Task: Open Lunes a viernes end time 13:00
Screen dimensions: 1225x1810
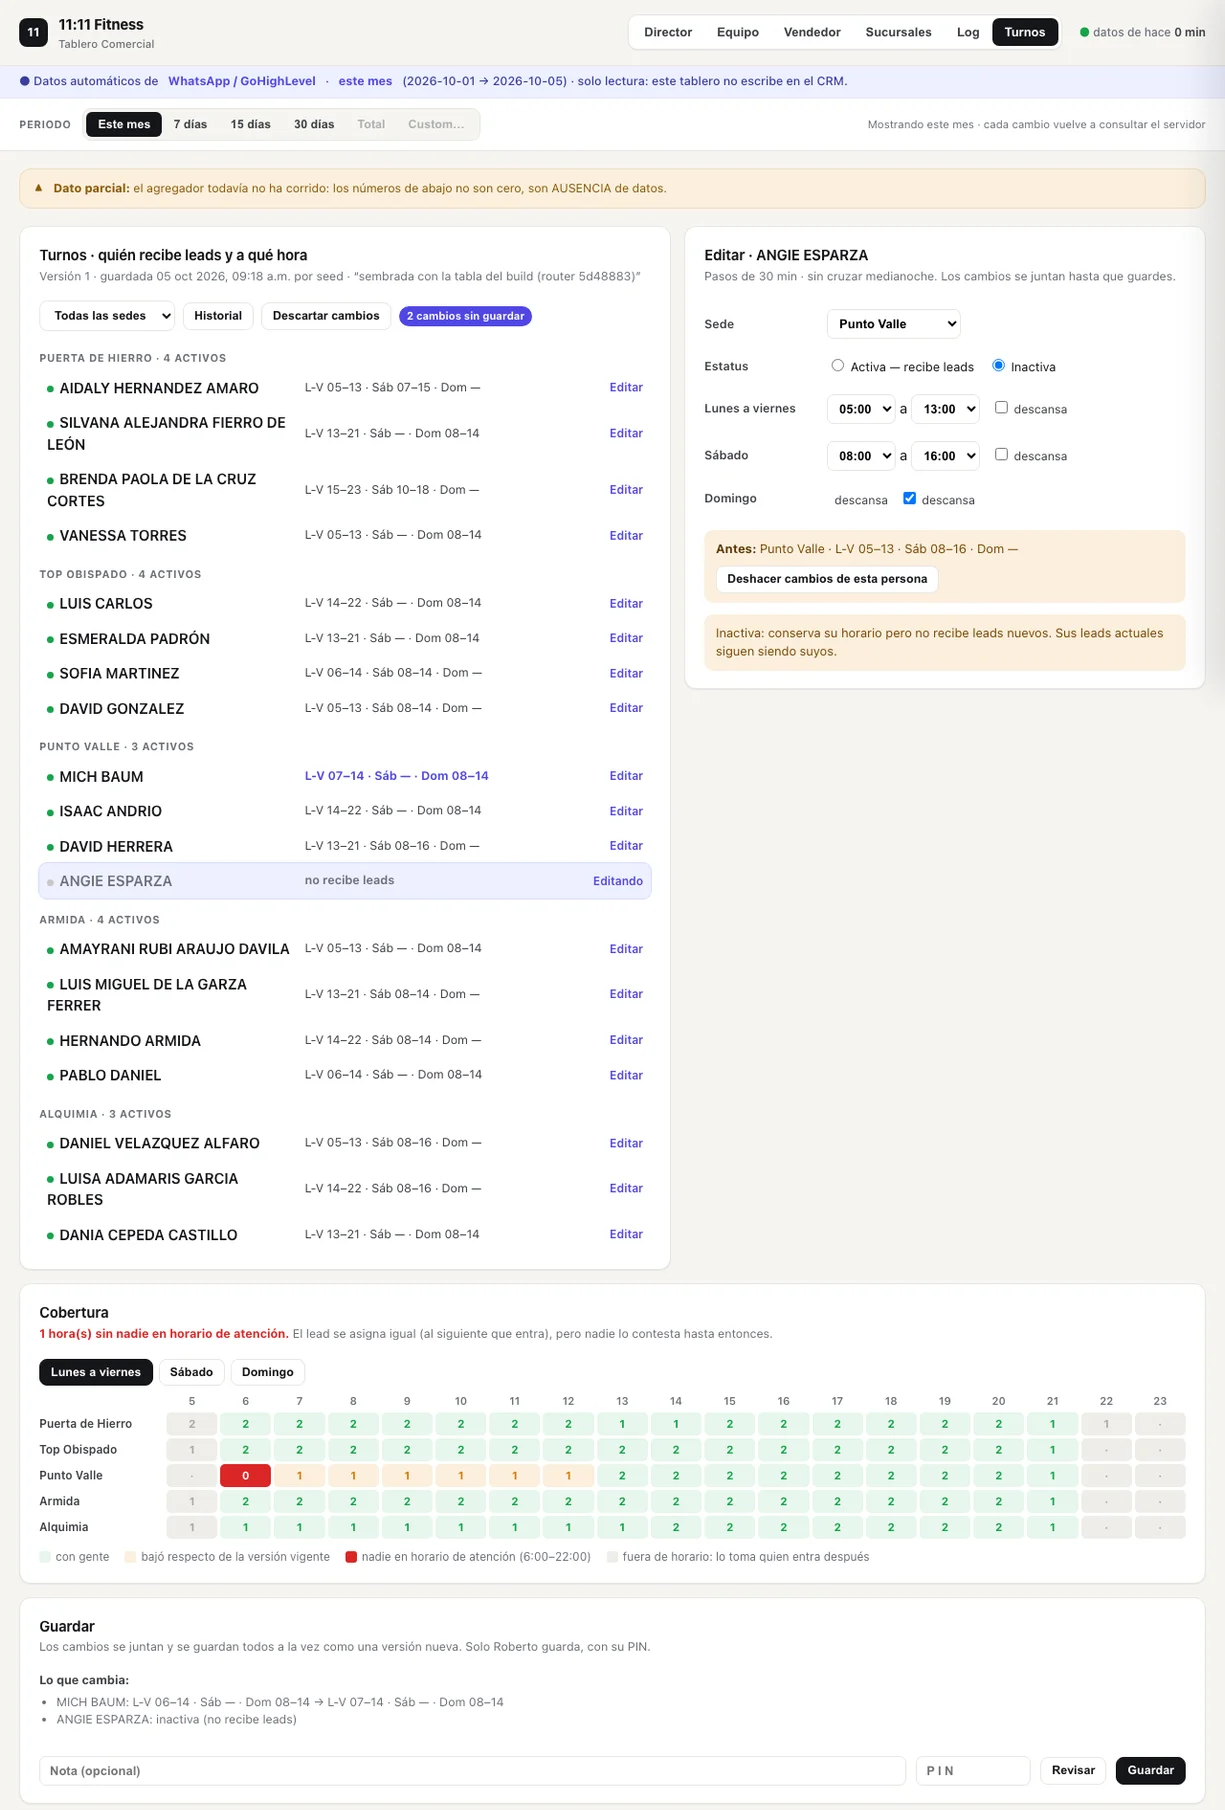Action: pos(946,409)
